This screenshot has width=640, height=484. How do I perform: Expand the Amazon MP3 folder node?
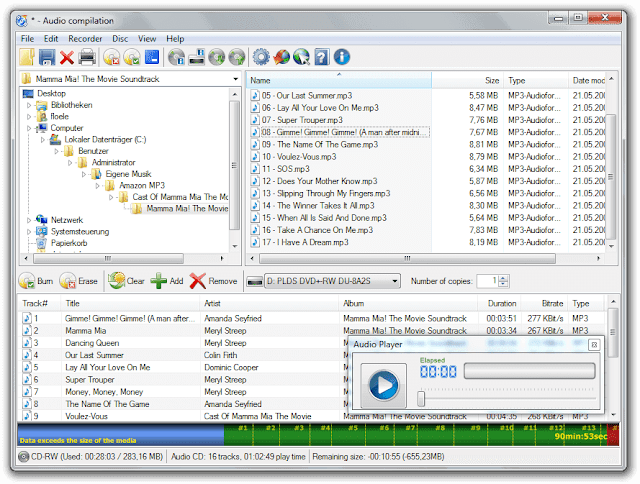pyautogui.click(x=98, y=186)
